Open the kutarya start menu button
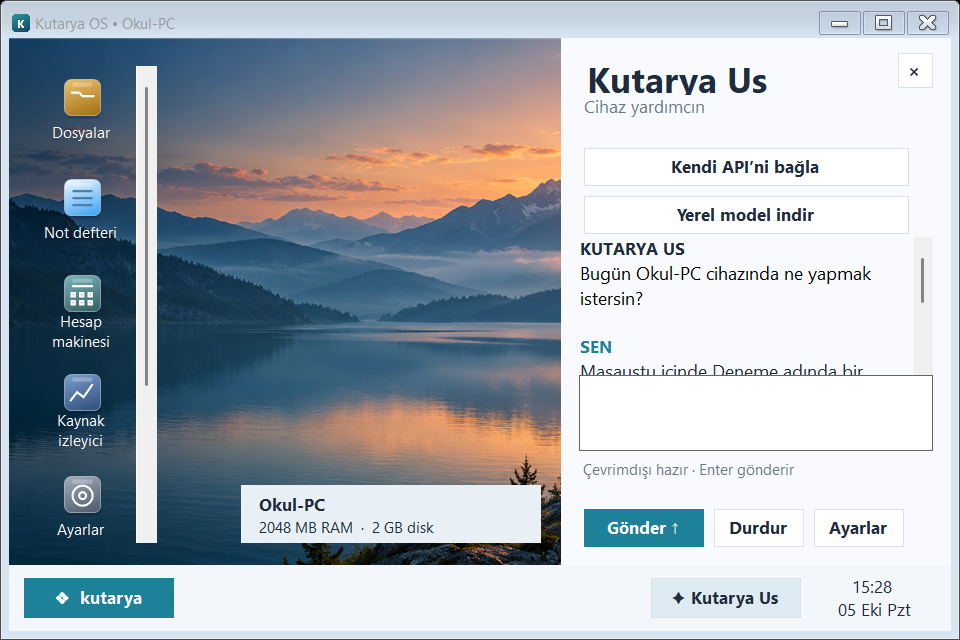The width and height of the screenshot is (960, 640). (x=99, y=598)
